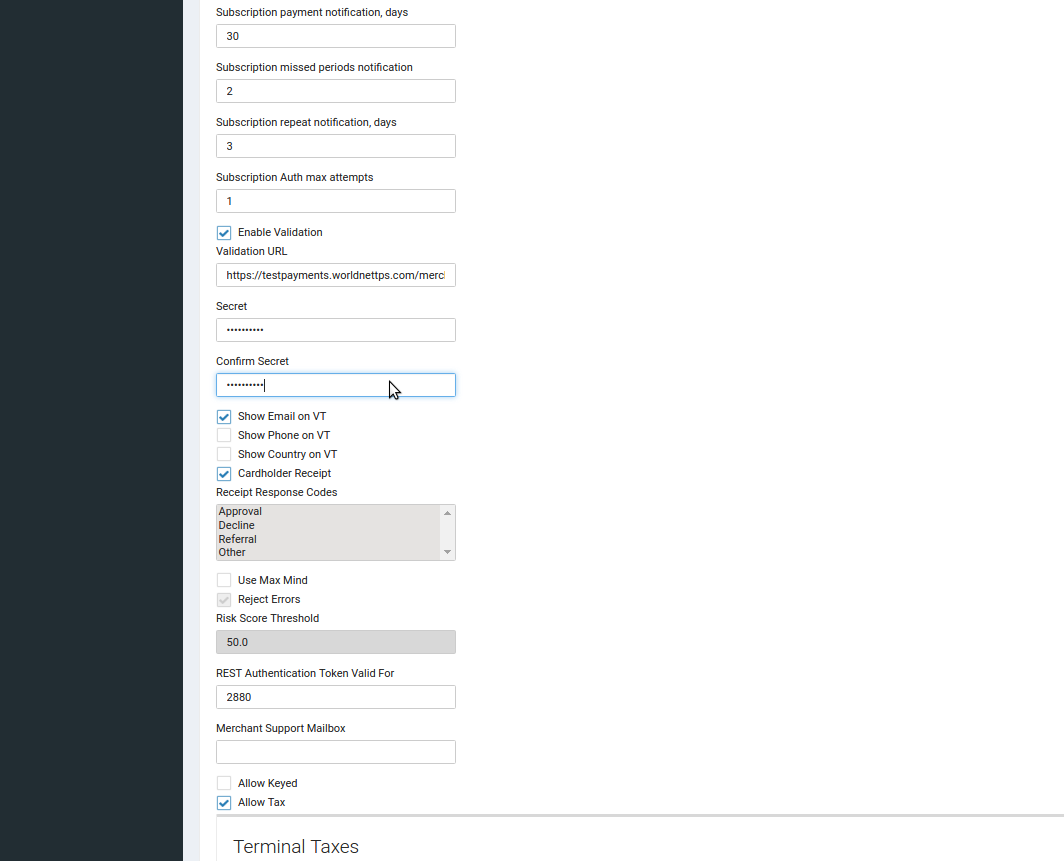1064x861 pixels.
Task: Uncheck the Allow Tax checkbox
Action: click(x=224, y=803)
